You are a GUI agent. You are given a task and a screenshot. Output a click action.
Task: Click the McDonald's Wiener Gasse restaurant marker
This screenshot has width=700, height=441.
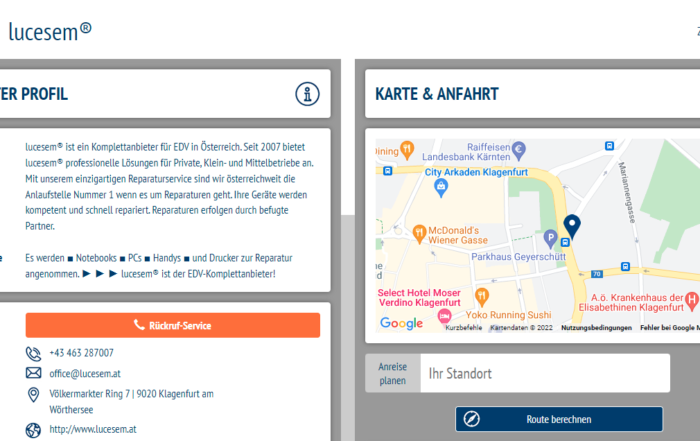coord(417,231)
